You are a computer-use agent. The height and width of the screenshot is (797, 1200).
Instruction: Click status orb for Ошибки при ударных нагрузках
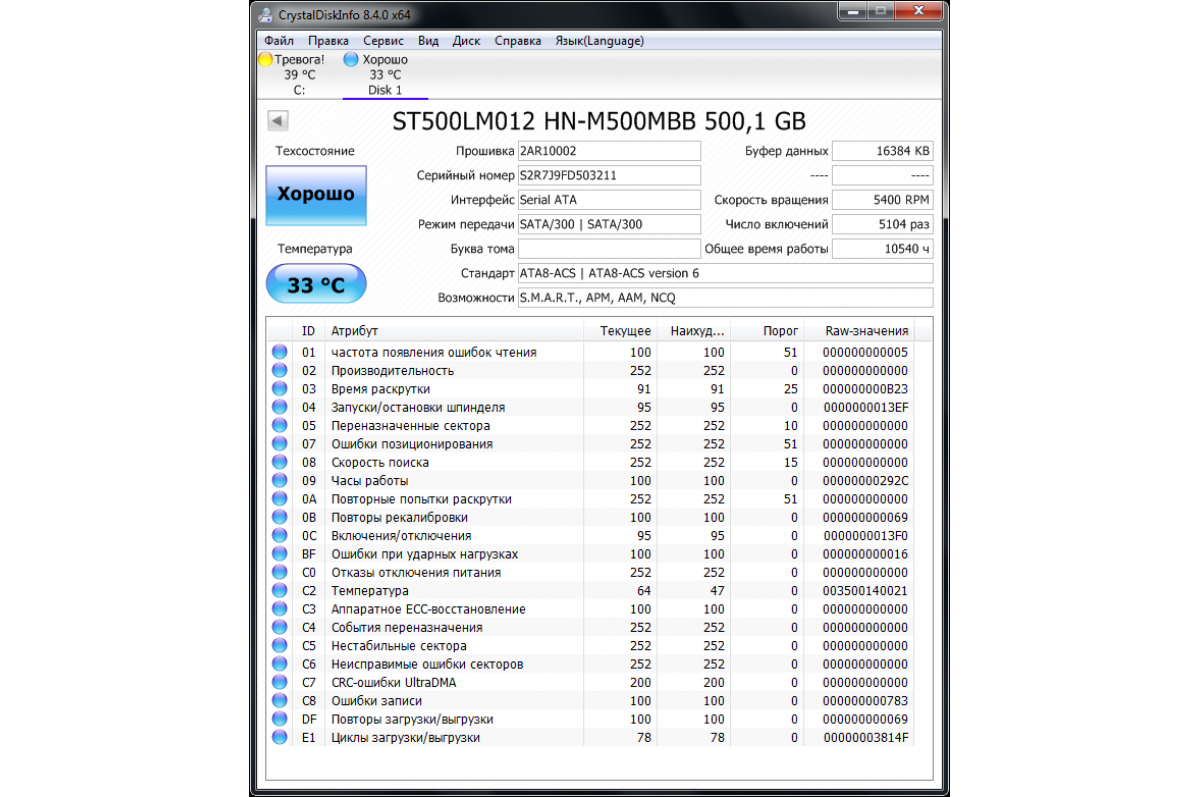tap(279, 554)
